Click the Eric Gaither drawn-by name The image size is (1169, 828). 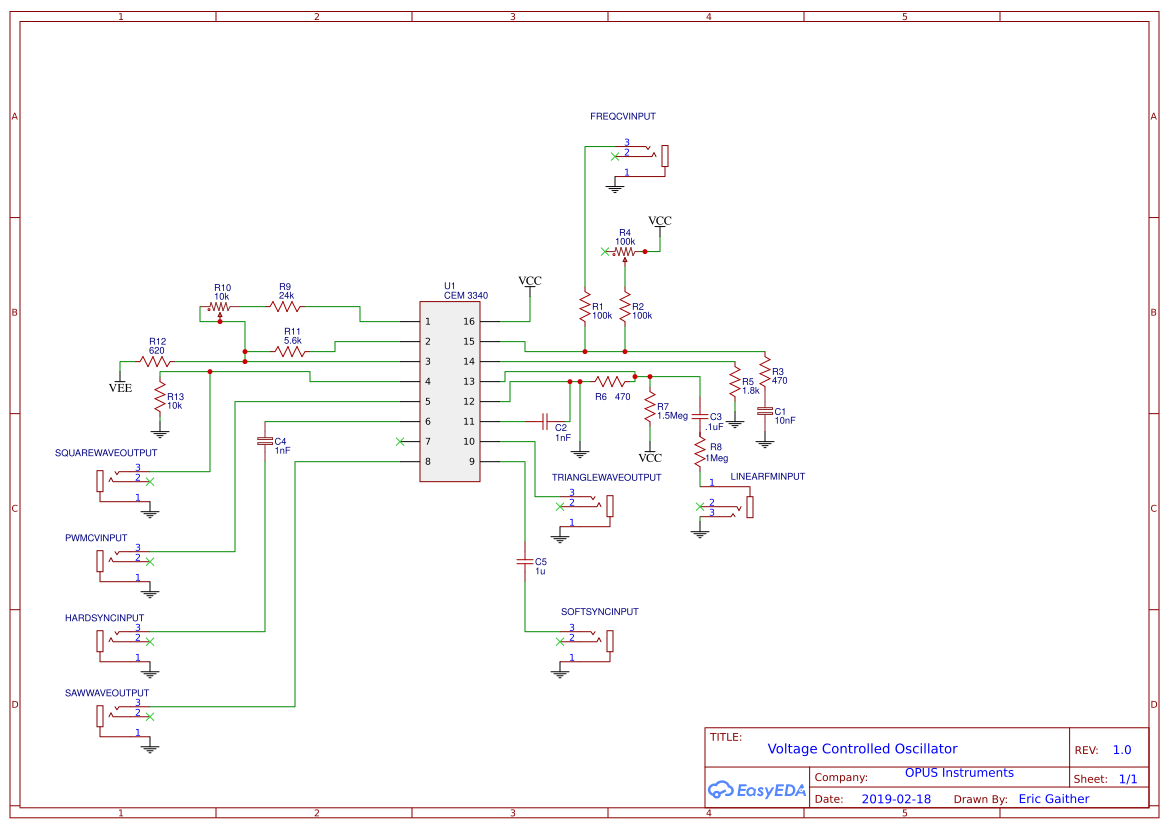pyautogui.click(x=1054, y=798)
